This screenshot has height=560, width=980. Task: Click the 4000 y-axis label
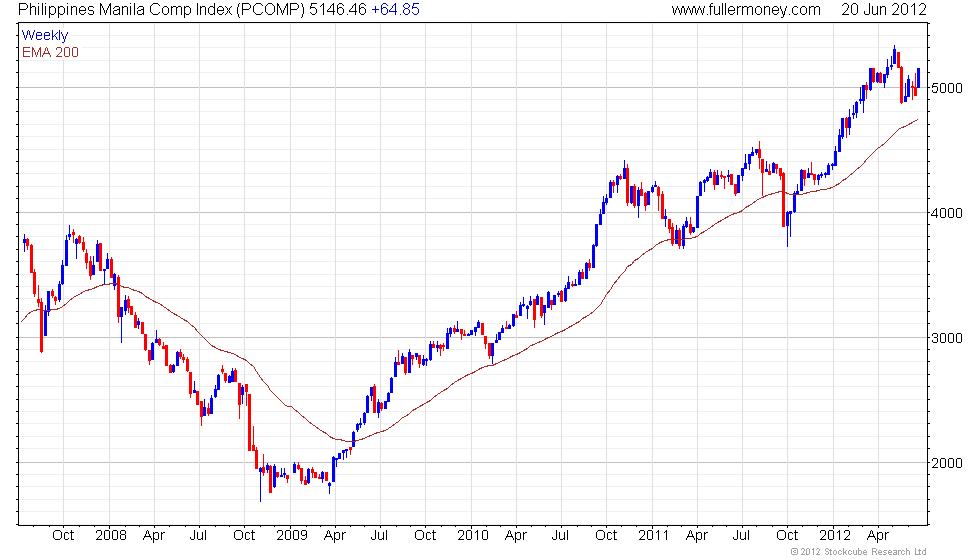(947, 213)
